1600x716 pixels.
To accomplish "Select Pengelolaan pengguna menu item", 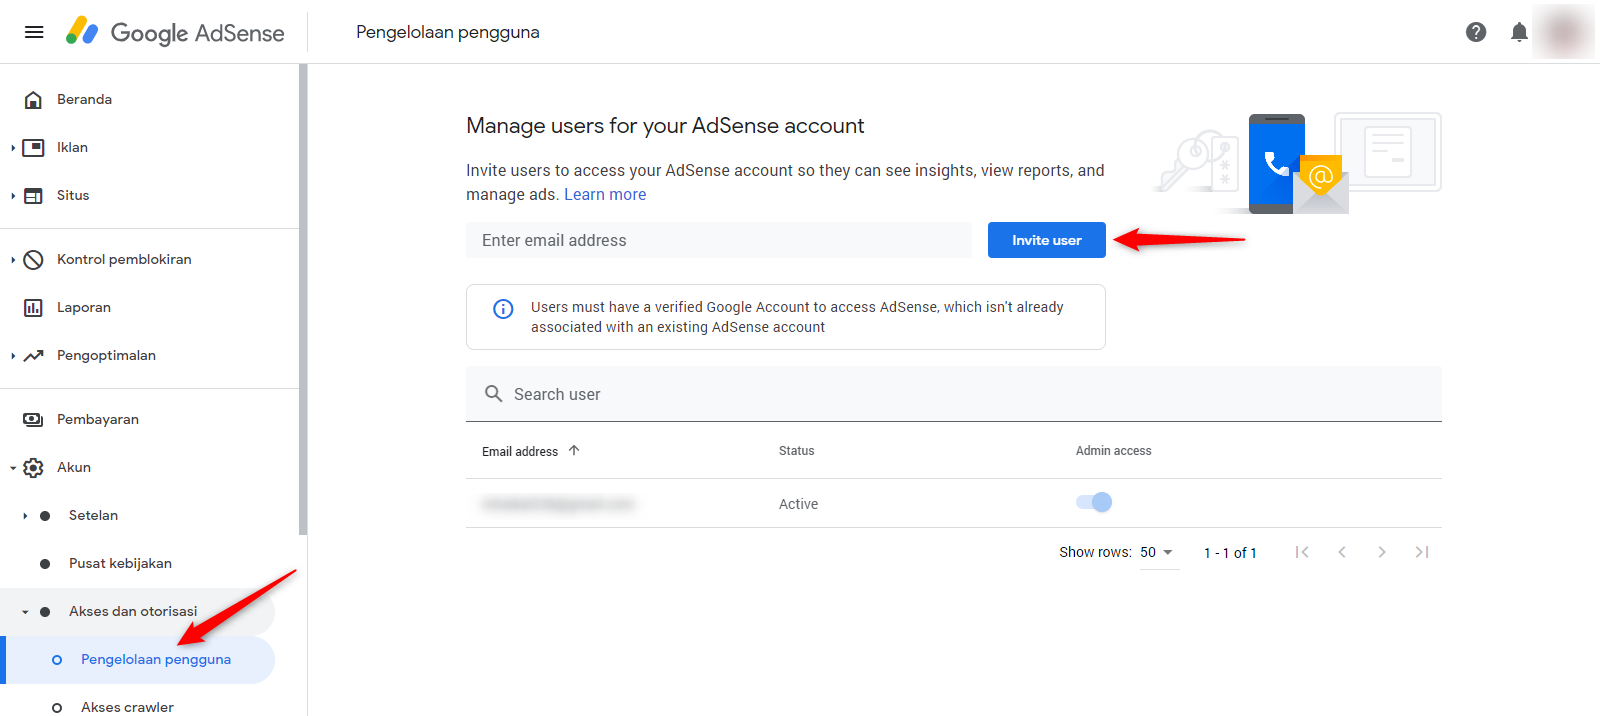I will click(x=140, y=660).
